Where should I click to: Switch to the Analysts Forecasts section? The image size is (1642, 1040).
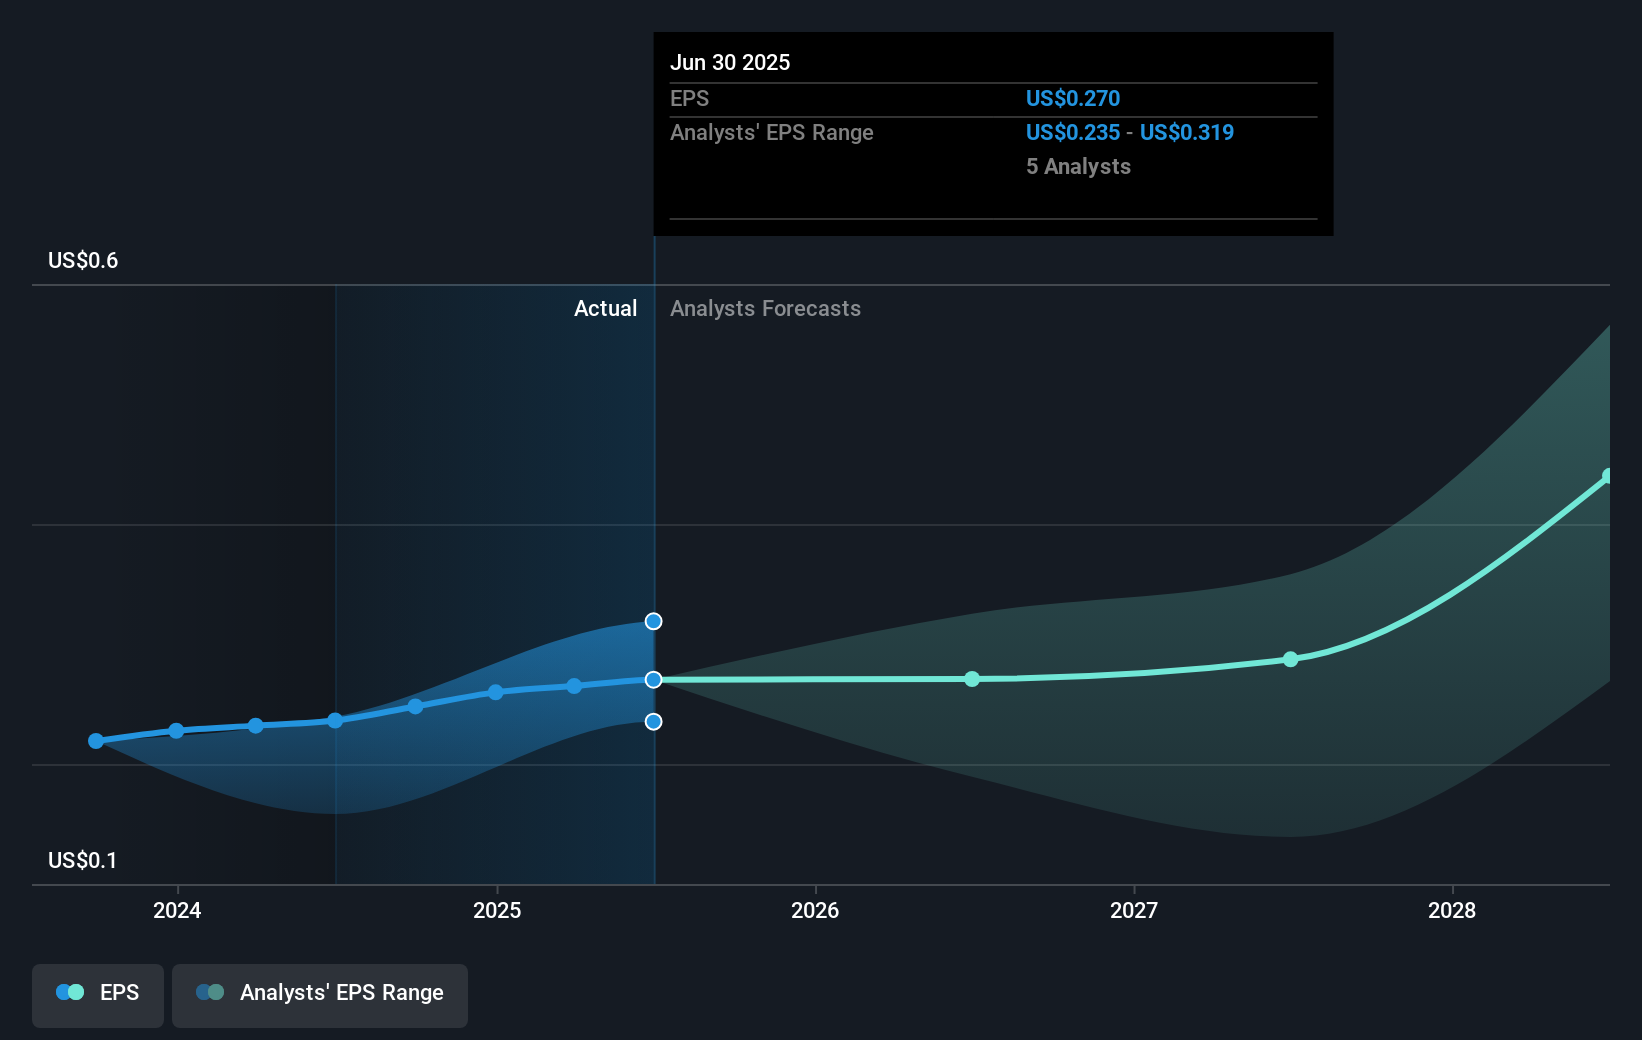(765, 308)
